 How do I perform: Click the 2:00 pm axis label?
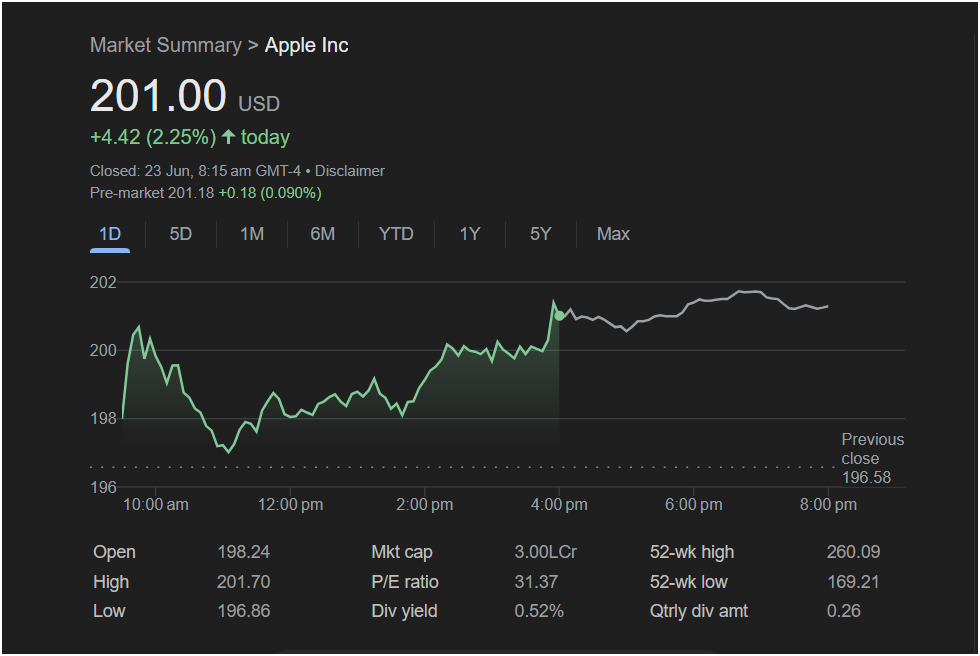[424, 505]
